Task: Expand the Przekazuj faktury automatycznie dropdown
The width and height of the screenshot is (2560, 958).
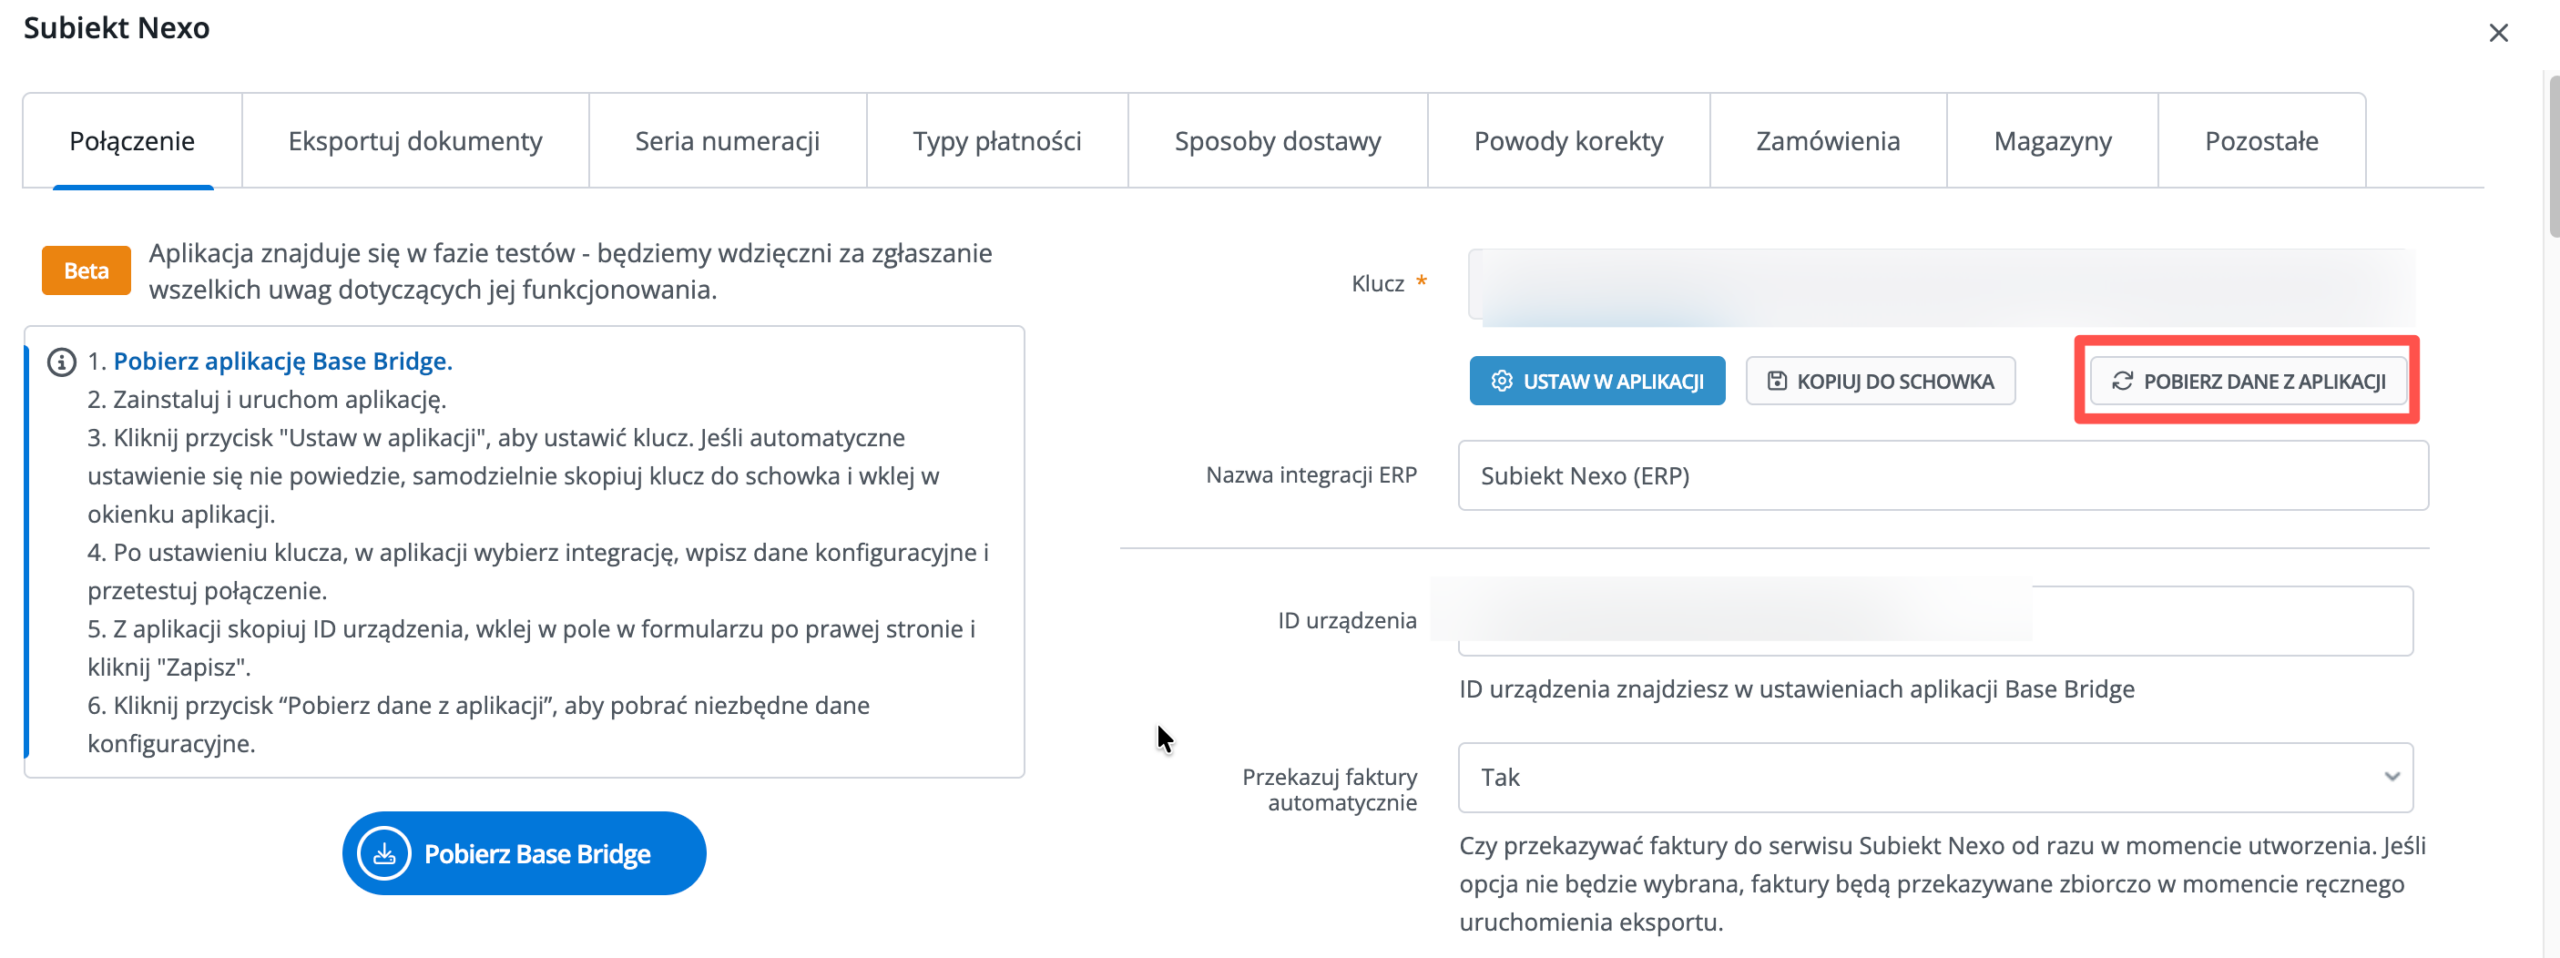Action: tap(1935, 777)
